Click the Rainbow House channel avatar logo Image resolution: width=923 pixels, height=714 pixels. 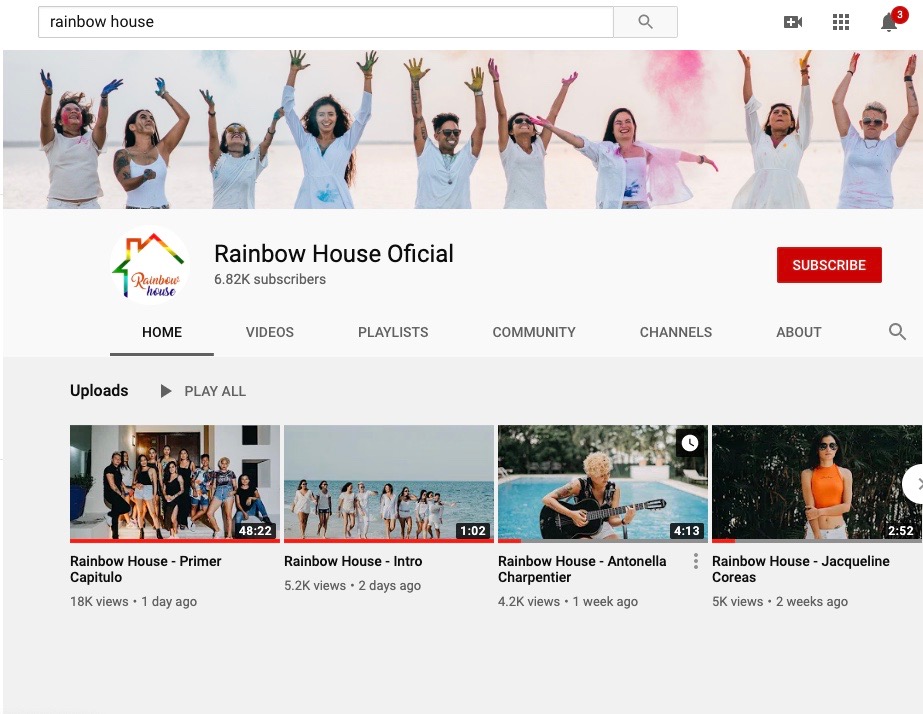pos(150,266)
